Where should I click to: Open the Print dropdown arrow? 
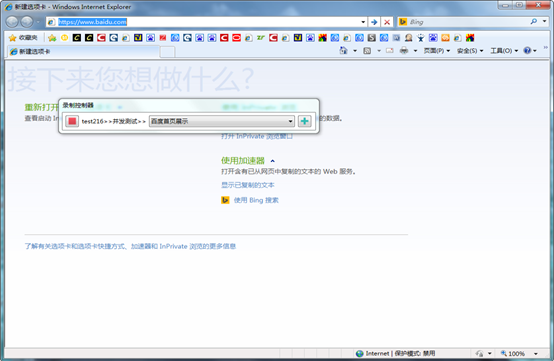[415, 51]
